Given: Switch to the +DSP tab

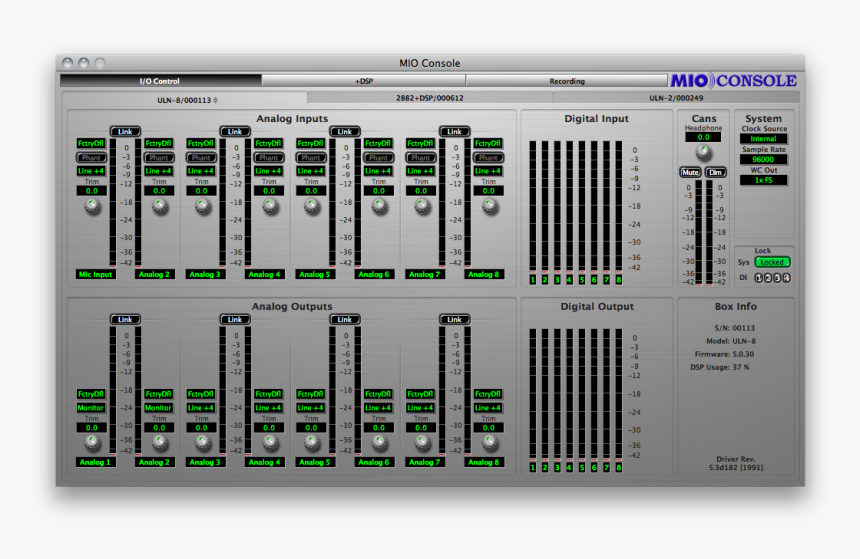Looking at the screenshot, I should pyautogui.click(x=364, y=81).
